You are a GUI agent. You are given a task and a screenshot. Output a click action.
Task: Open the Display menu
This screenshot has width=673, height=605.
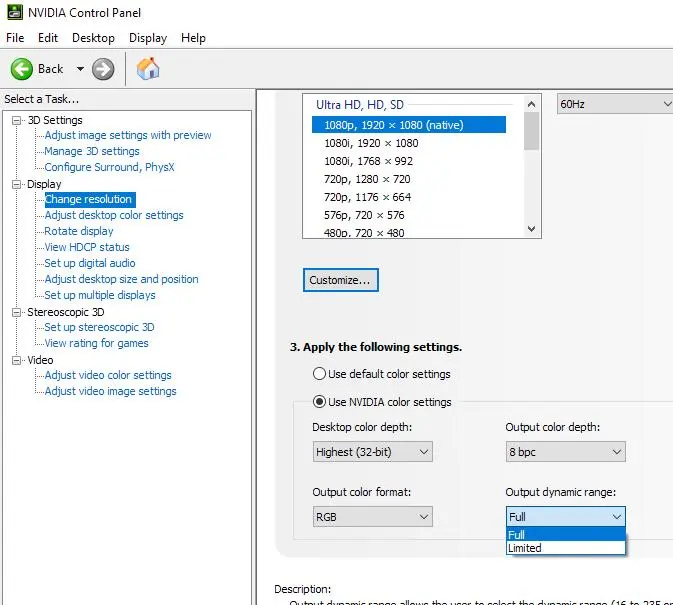(148, 38)
